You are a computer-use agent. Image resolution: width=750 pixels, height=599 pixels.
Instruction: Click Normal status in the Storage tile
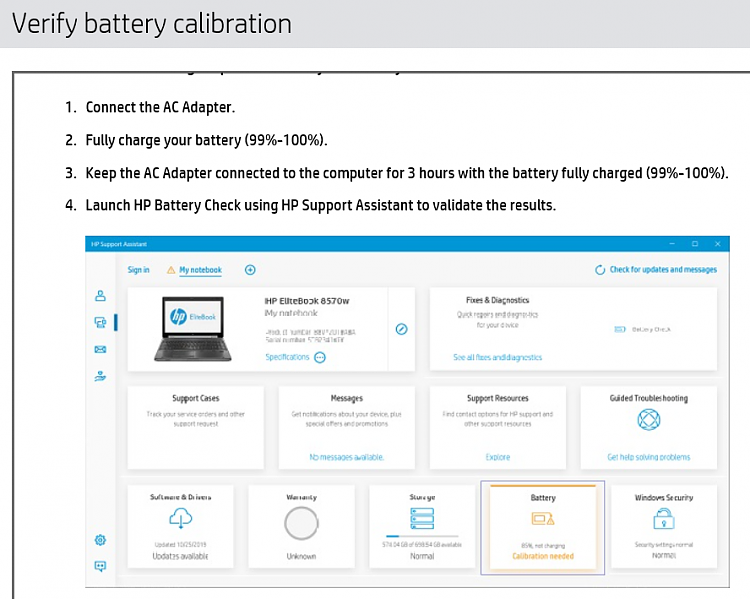pos(422,556)
